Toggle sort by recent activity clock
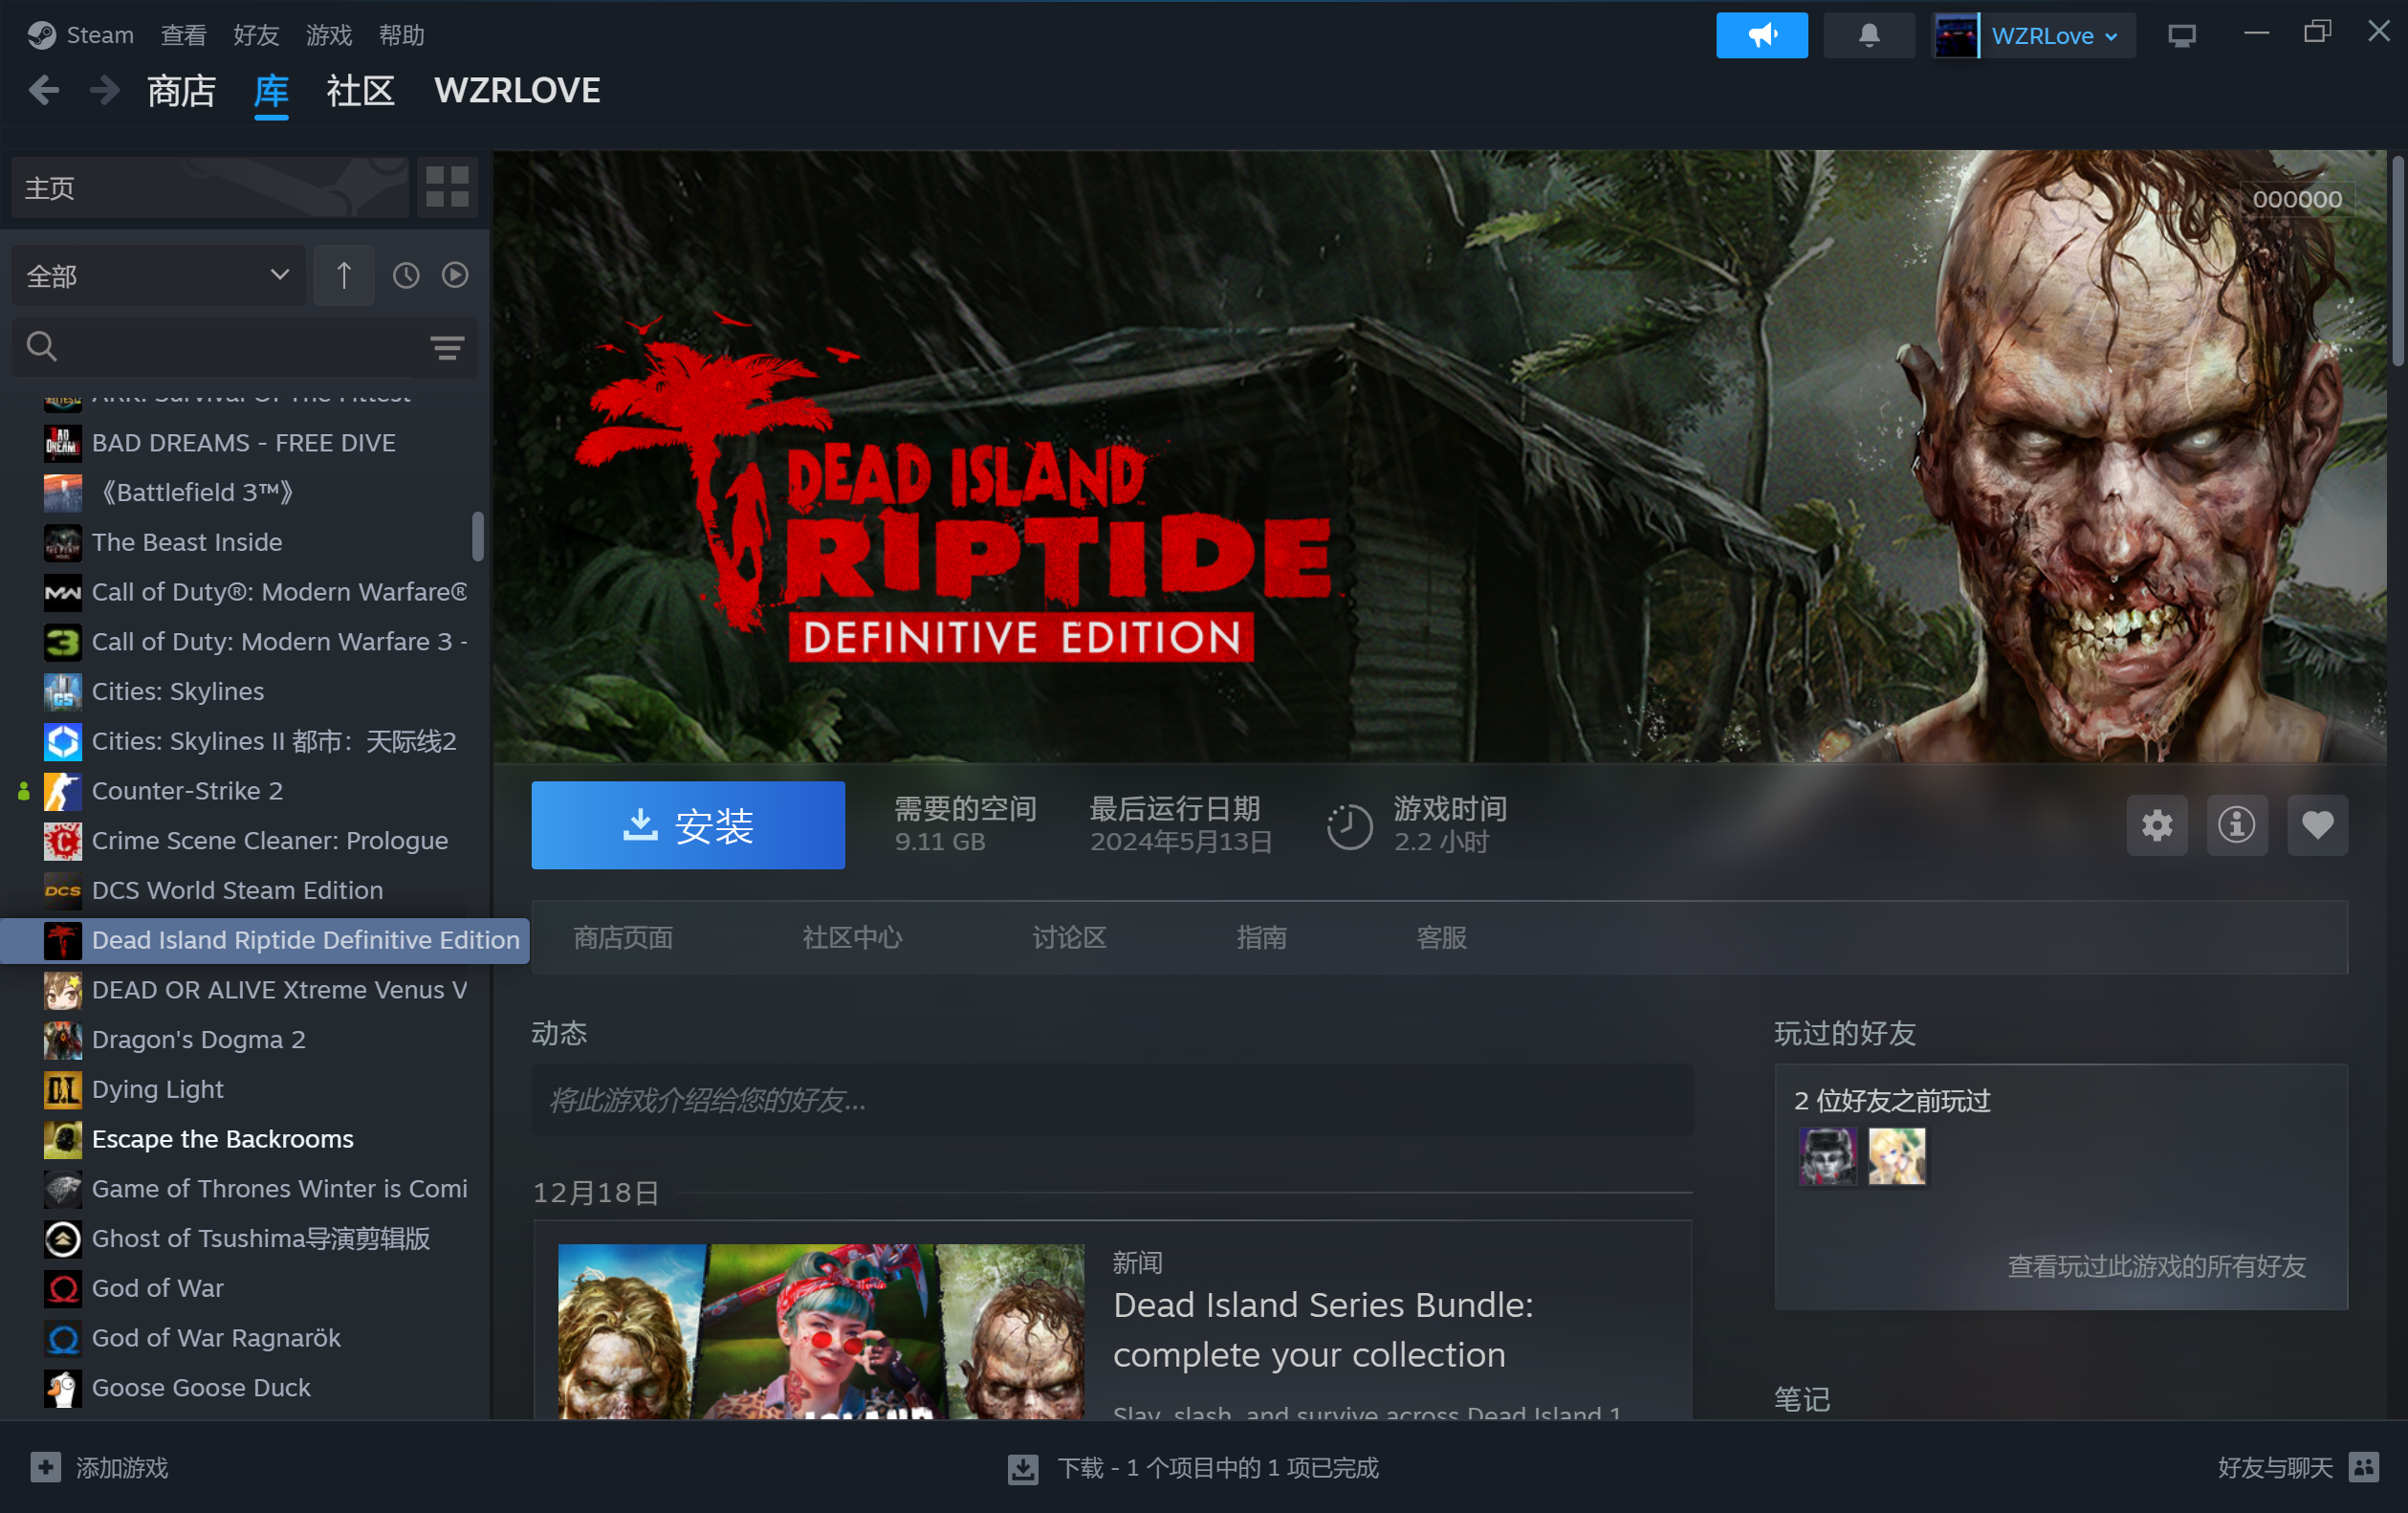The height and width of the screenshot is (1513, 2408). (x=406, y=275)
